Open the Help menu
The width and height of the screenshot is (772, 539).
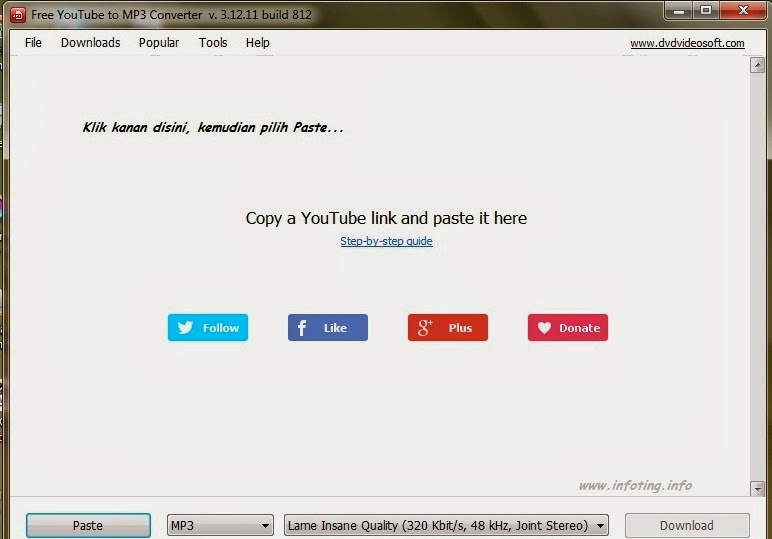pos(257,43)
